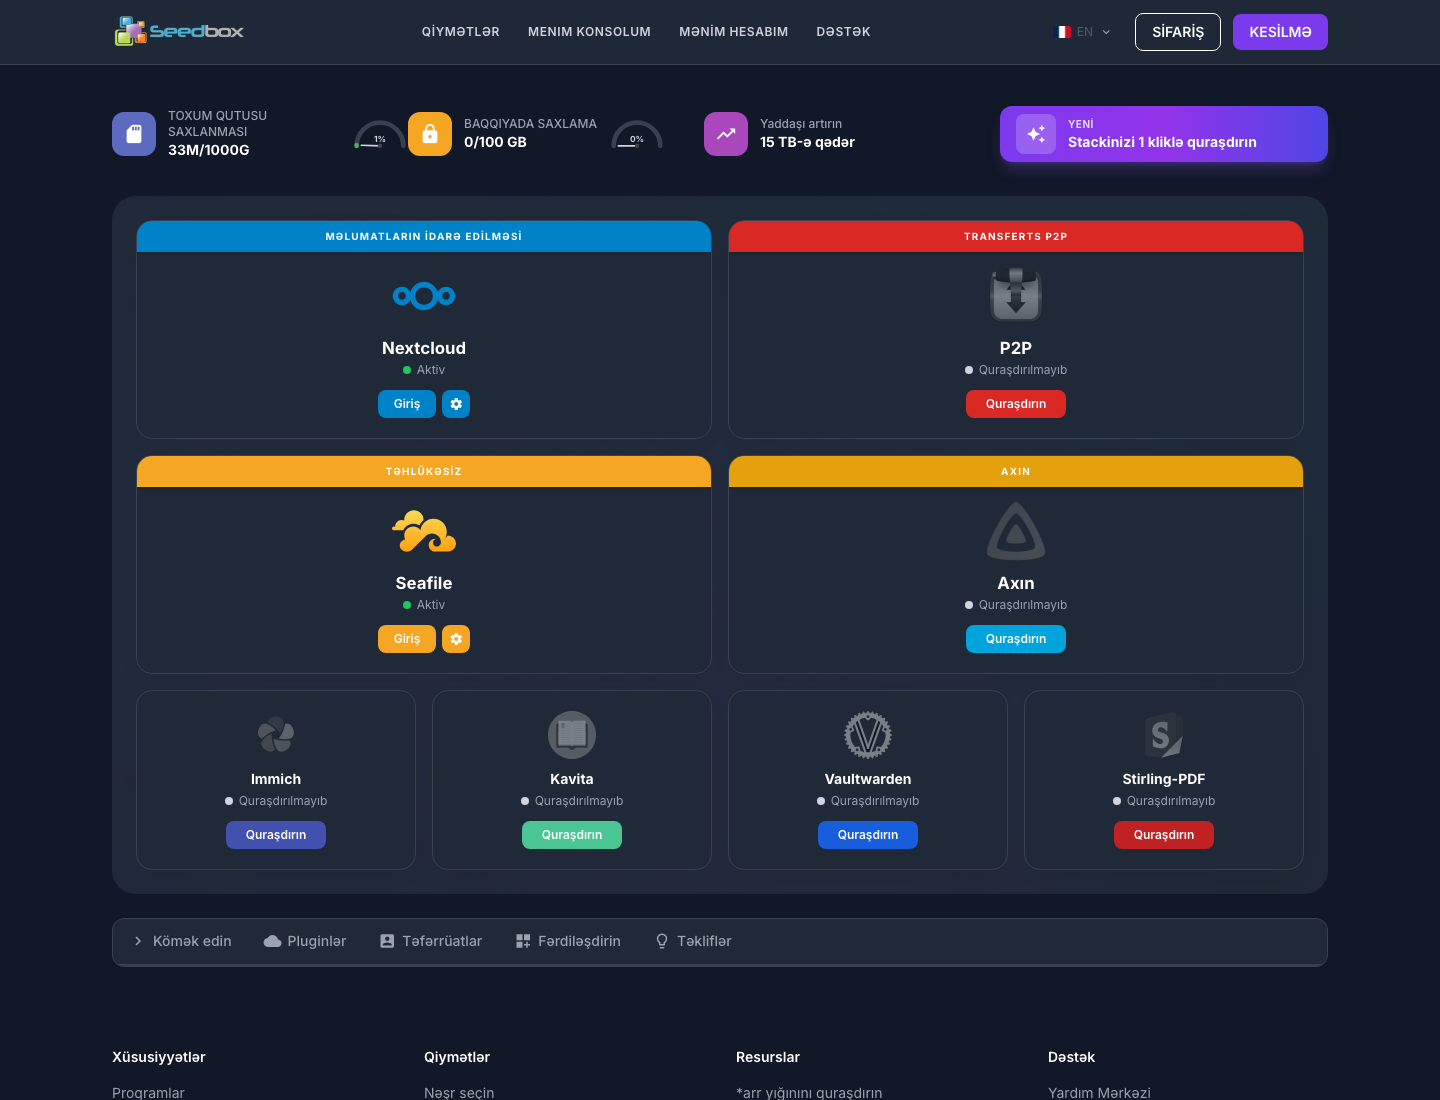
Task: Switch to the Fərdiləşdirin tab
Action: [568, 941]
